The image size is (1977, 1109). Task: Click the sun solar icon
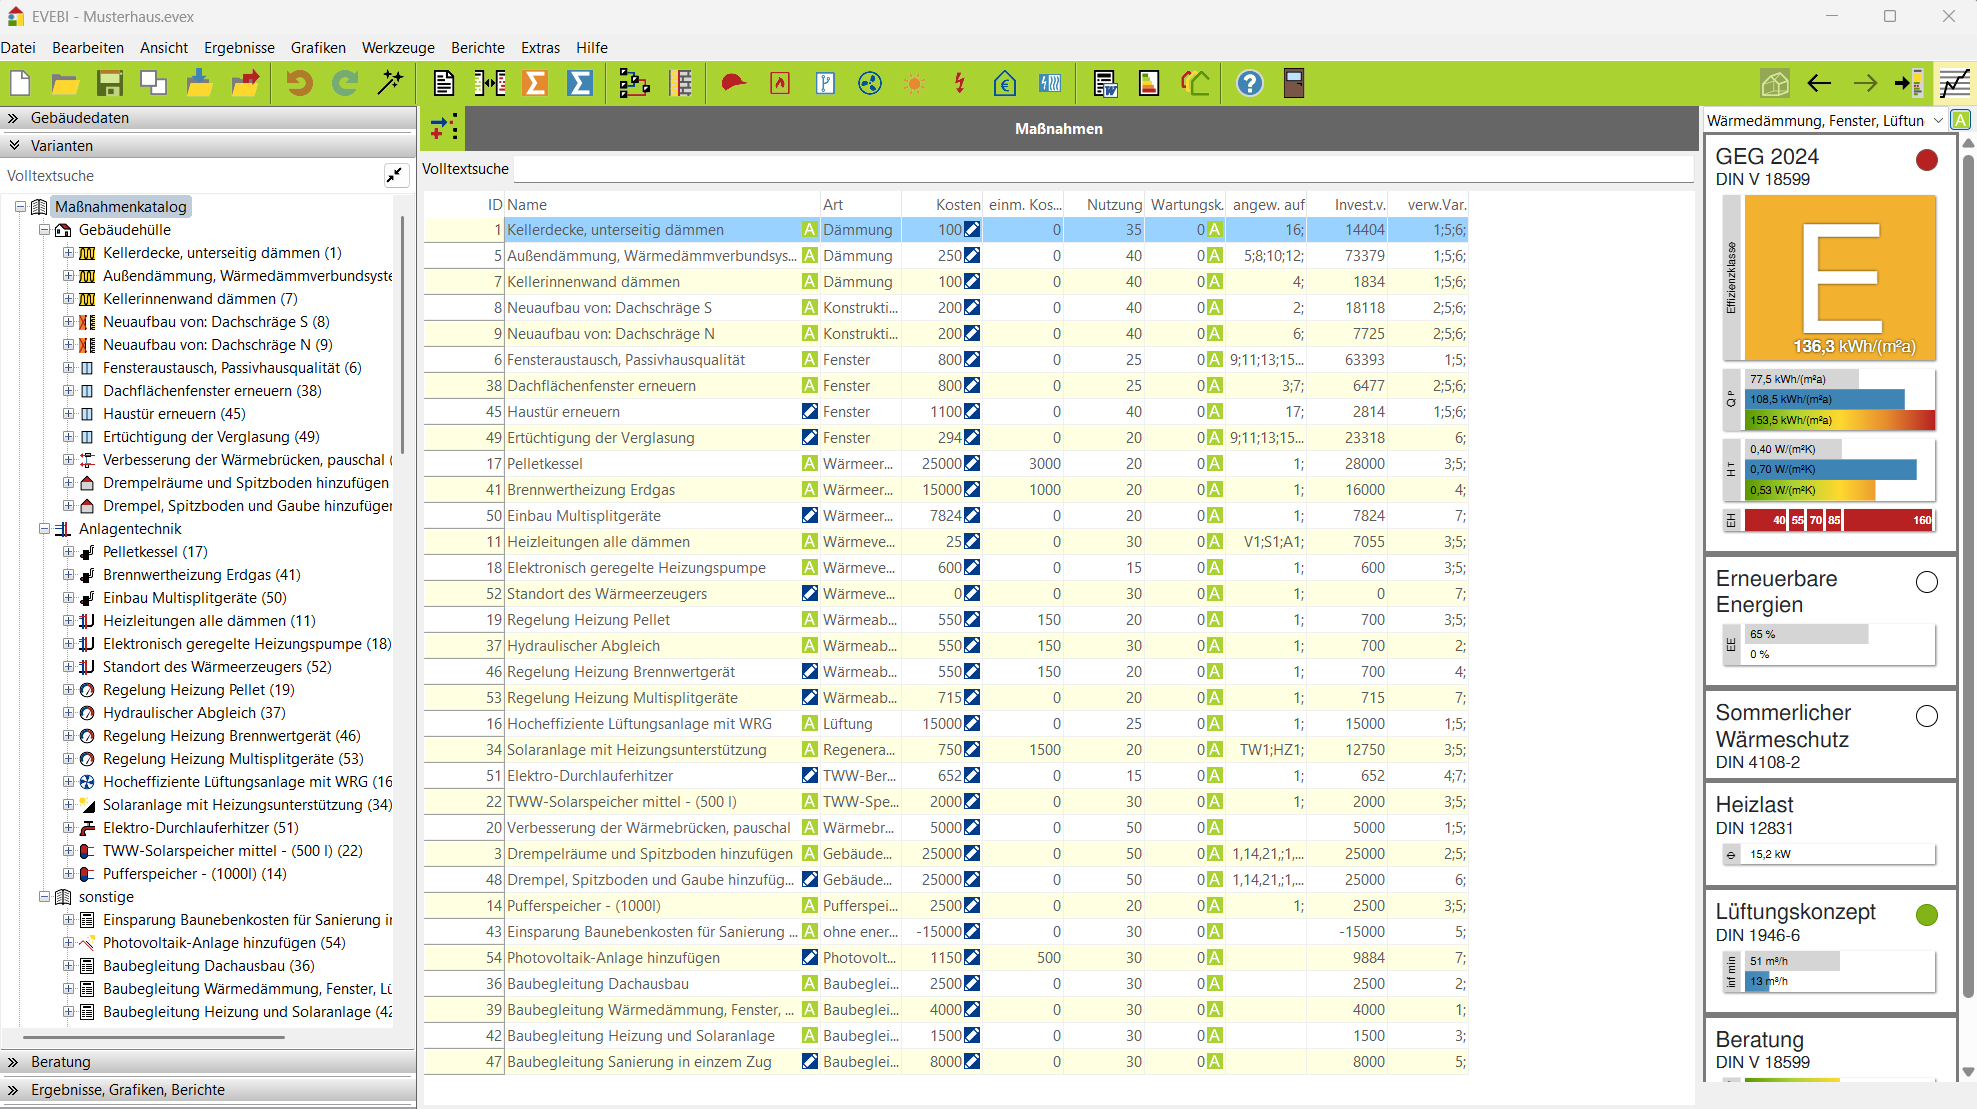(914, 84)
